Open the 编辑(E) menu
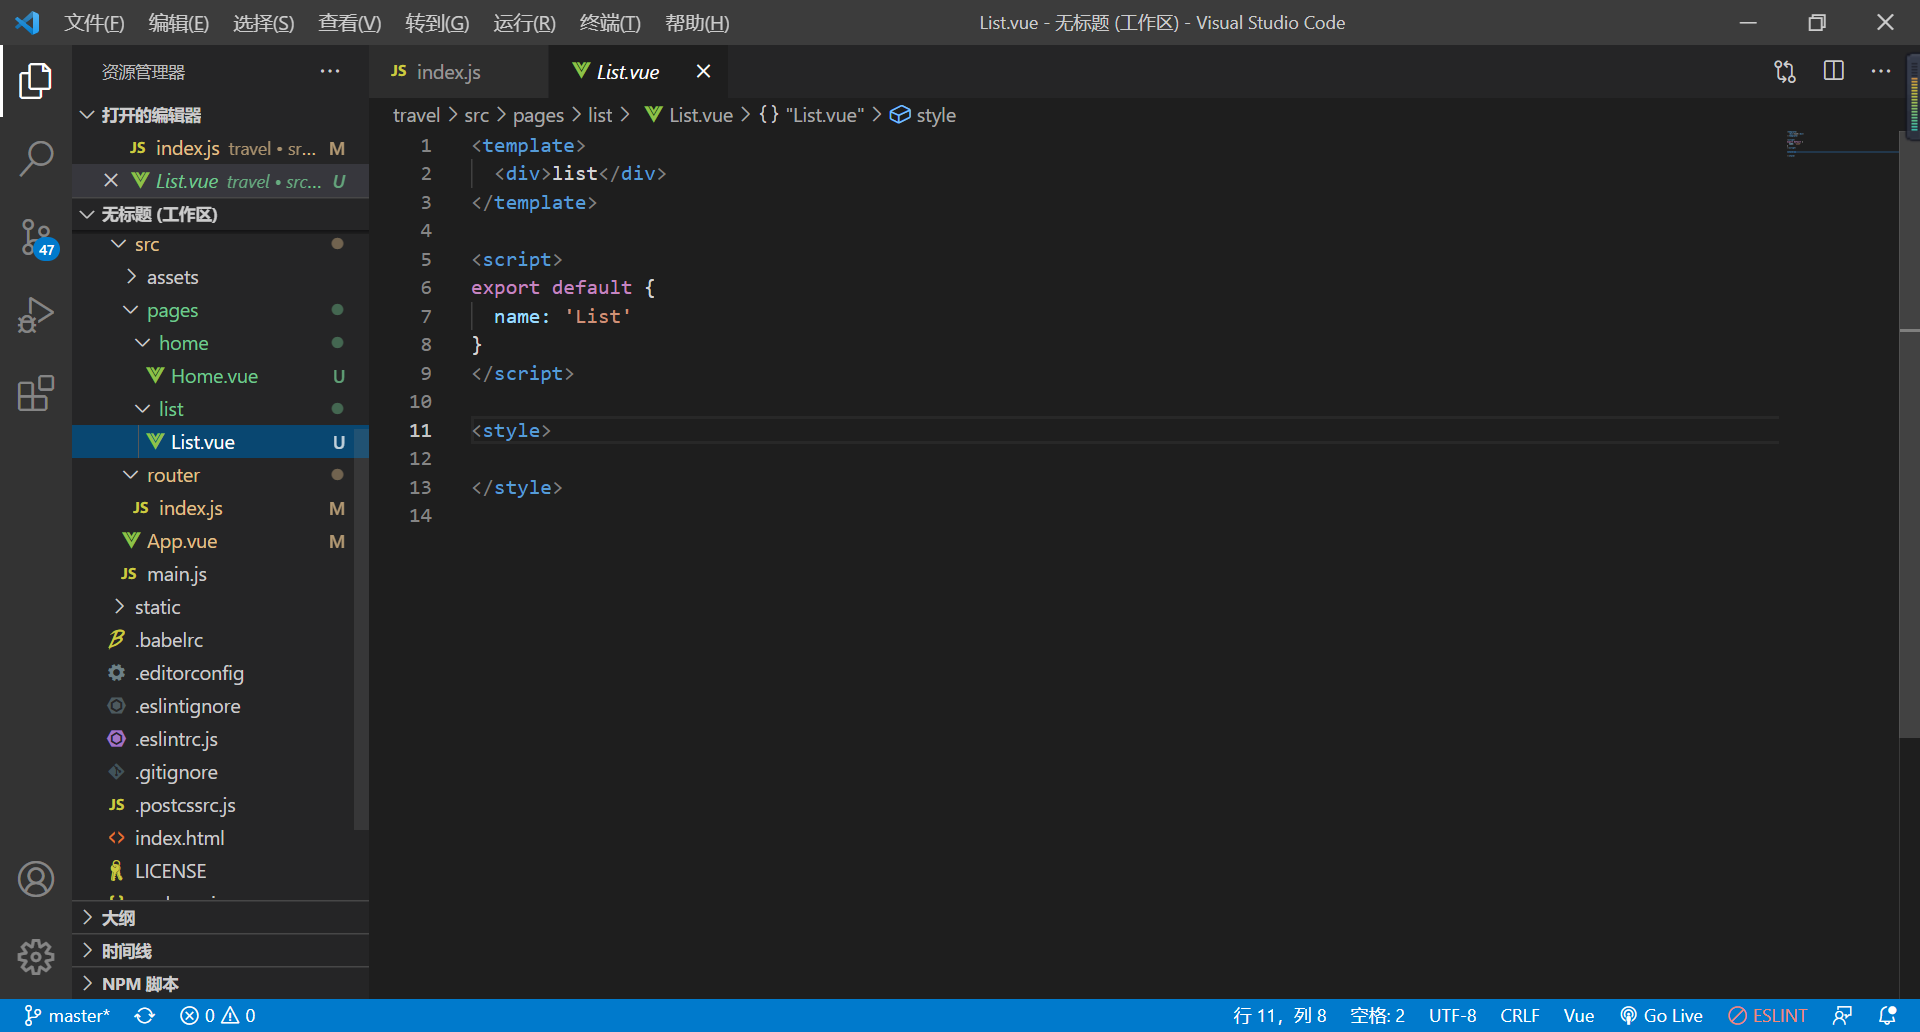 pos(178,22)
